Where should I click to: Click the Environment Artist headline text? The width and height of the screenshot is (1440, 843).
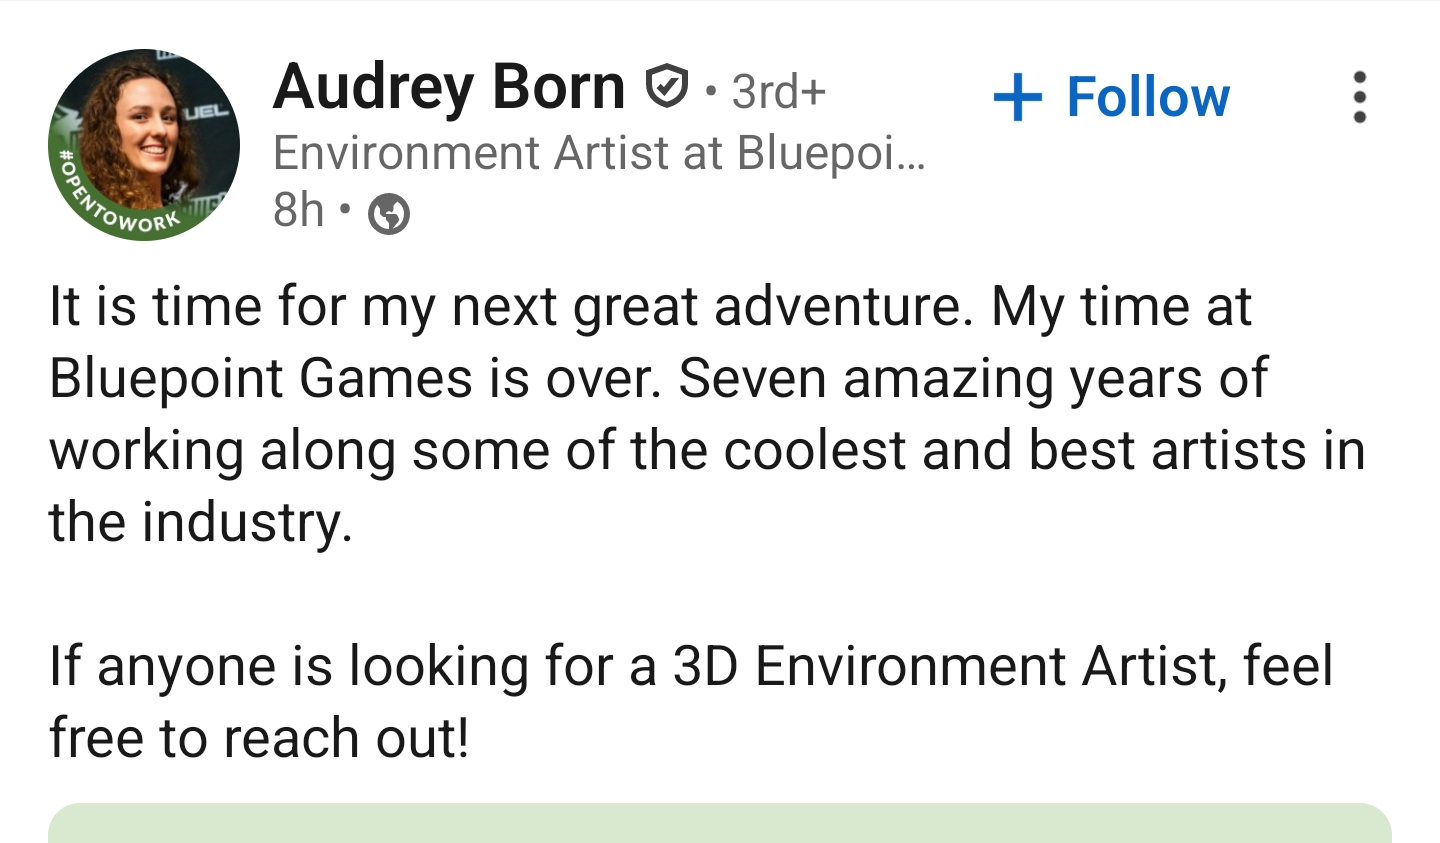pyautogui.click(x=598, y=153)
